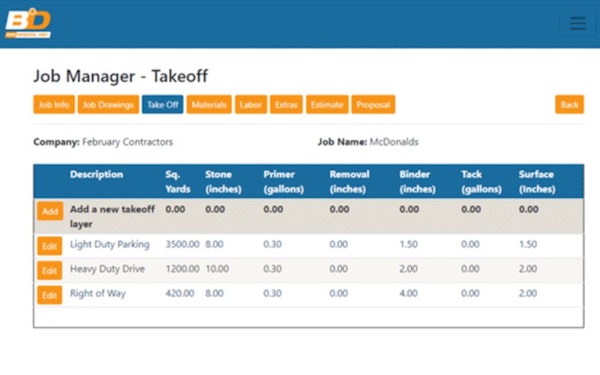Click the Primer (gallons) column header

point(284,182)
